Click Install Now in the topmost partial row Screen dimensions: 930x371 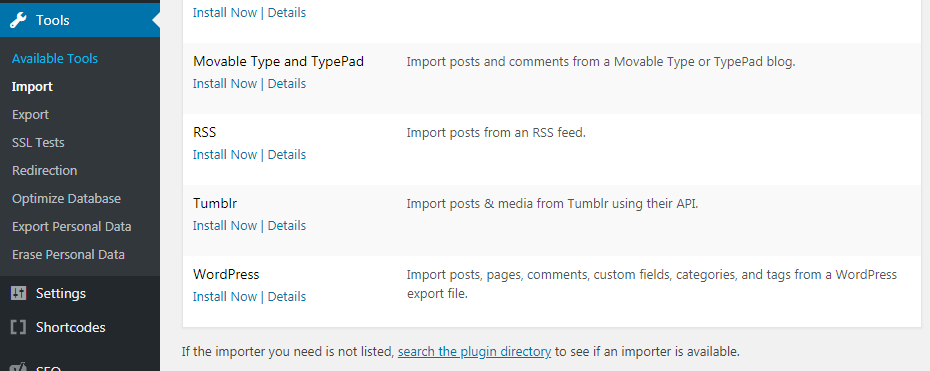pos(225,12)
